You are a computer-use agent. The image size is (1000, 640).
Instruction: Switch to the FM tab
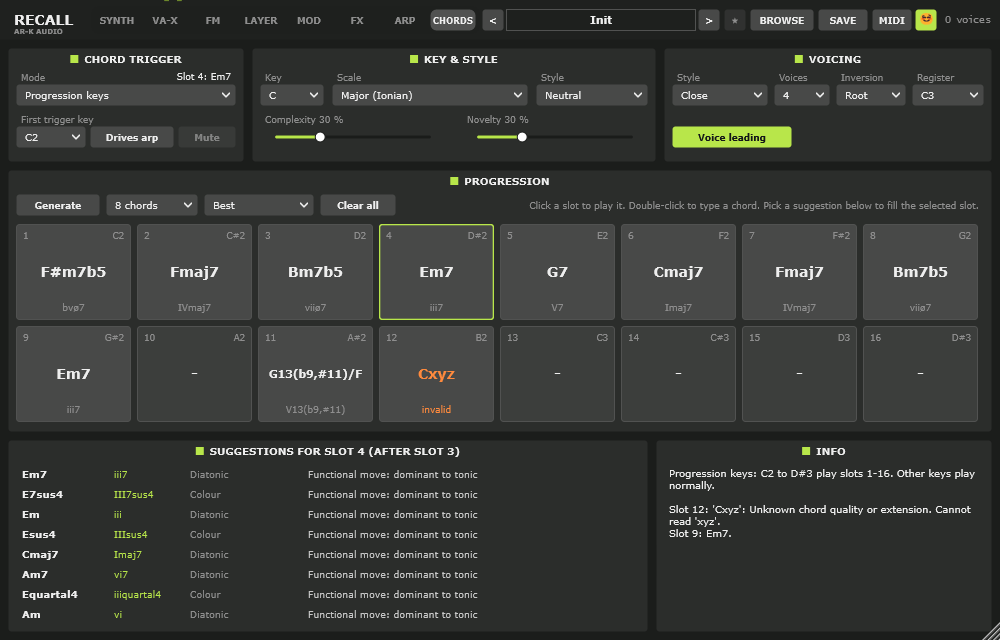(213, 20)
